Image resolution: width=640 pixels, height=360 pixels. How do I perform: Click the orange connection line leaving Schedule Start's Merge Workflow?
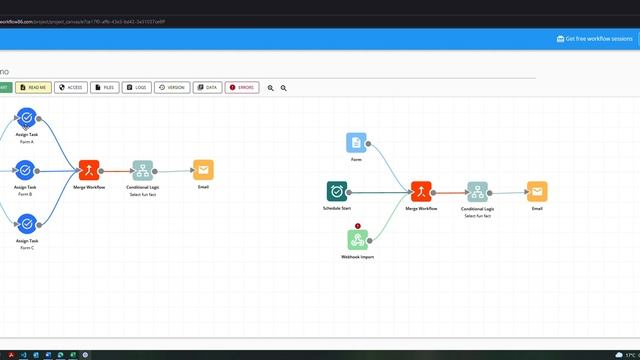pos(451,193)
